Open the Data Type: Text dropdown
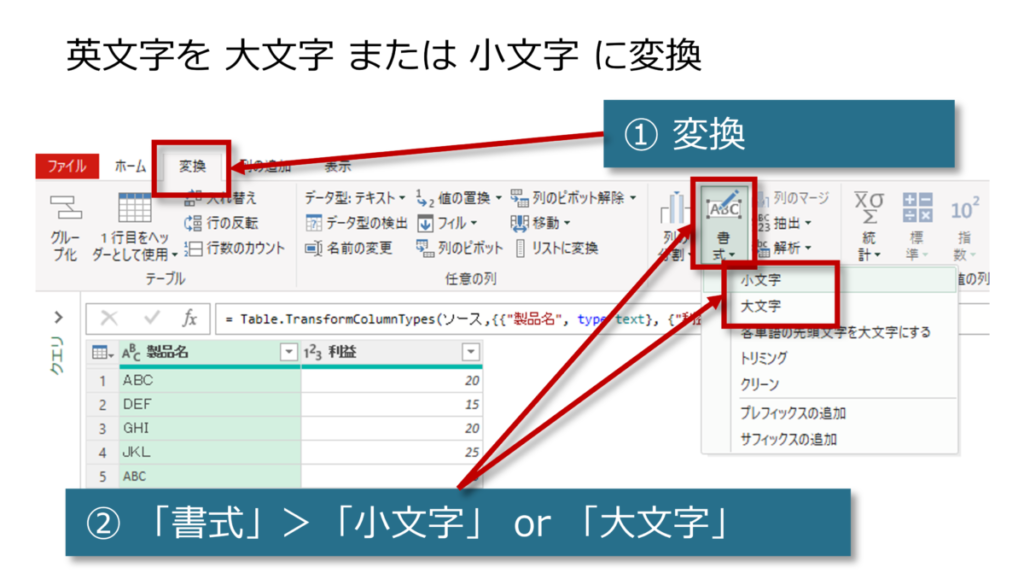 (355, 198)
